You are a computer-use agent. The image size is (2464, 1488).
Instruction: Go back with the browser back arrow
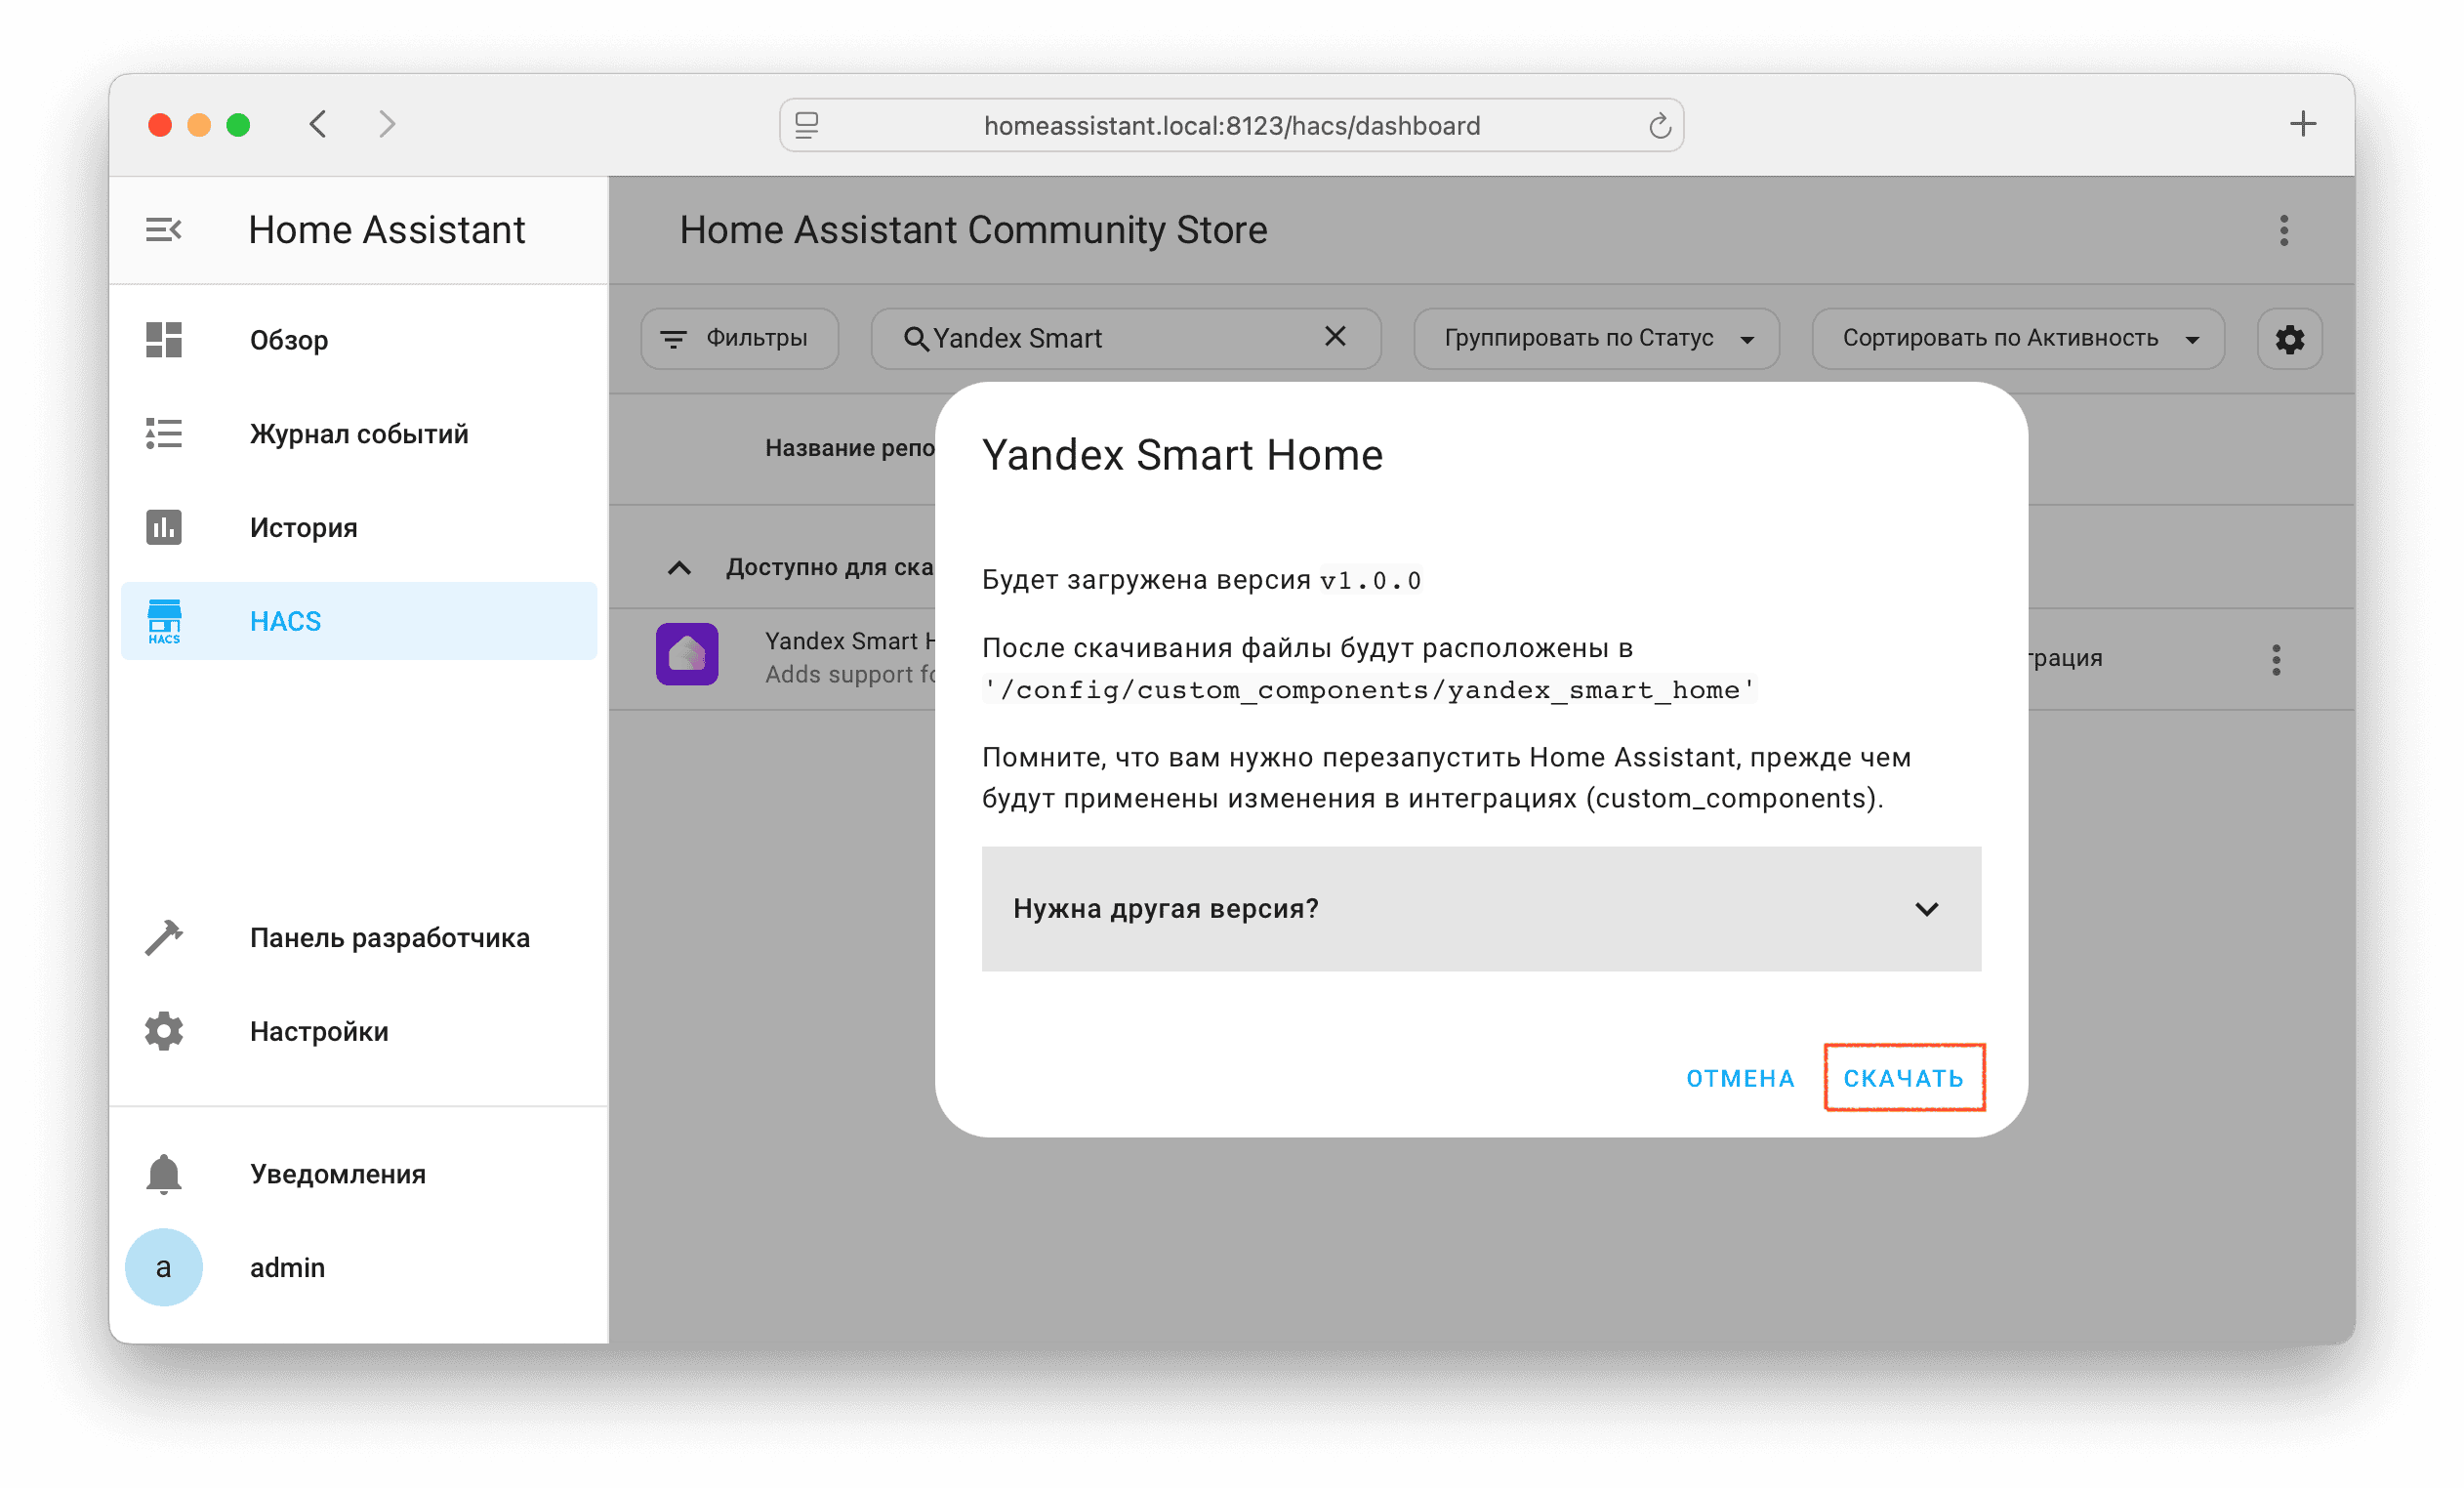tap(319, 124)
